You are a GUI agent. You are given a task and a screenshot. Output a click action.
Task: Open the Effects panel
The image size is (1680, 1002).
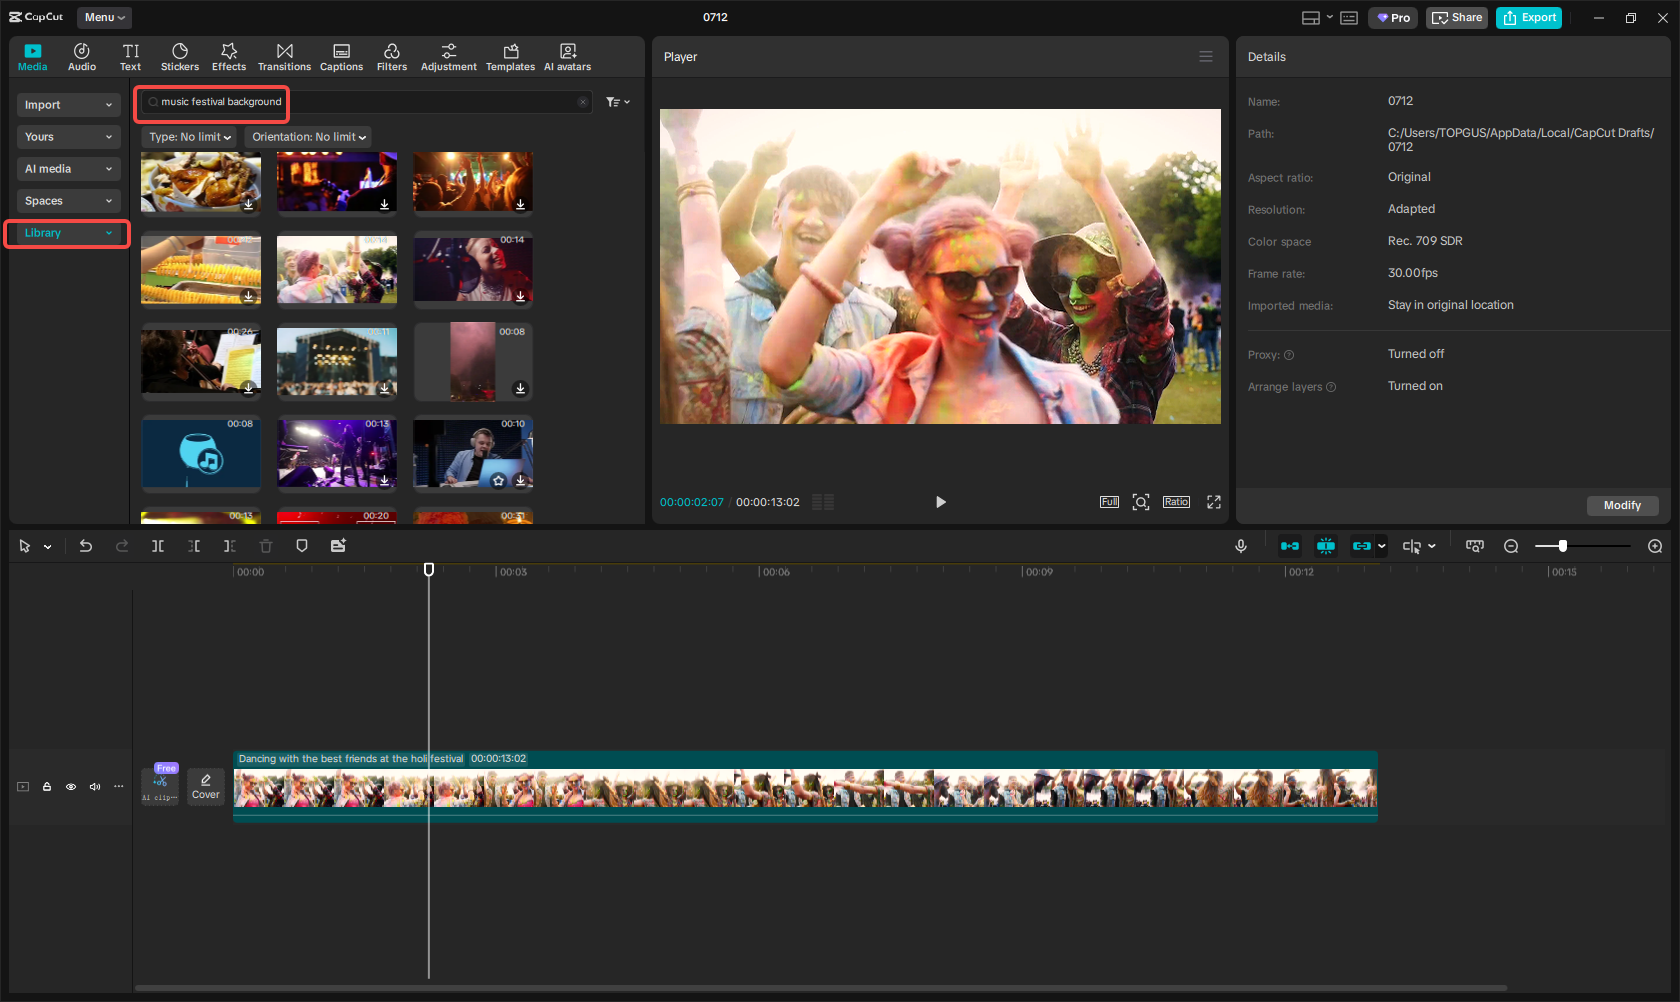pos(229,56)
